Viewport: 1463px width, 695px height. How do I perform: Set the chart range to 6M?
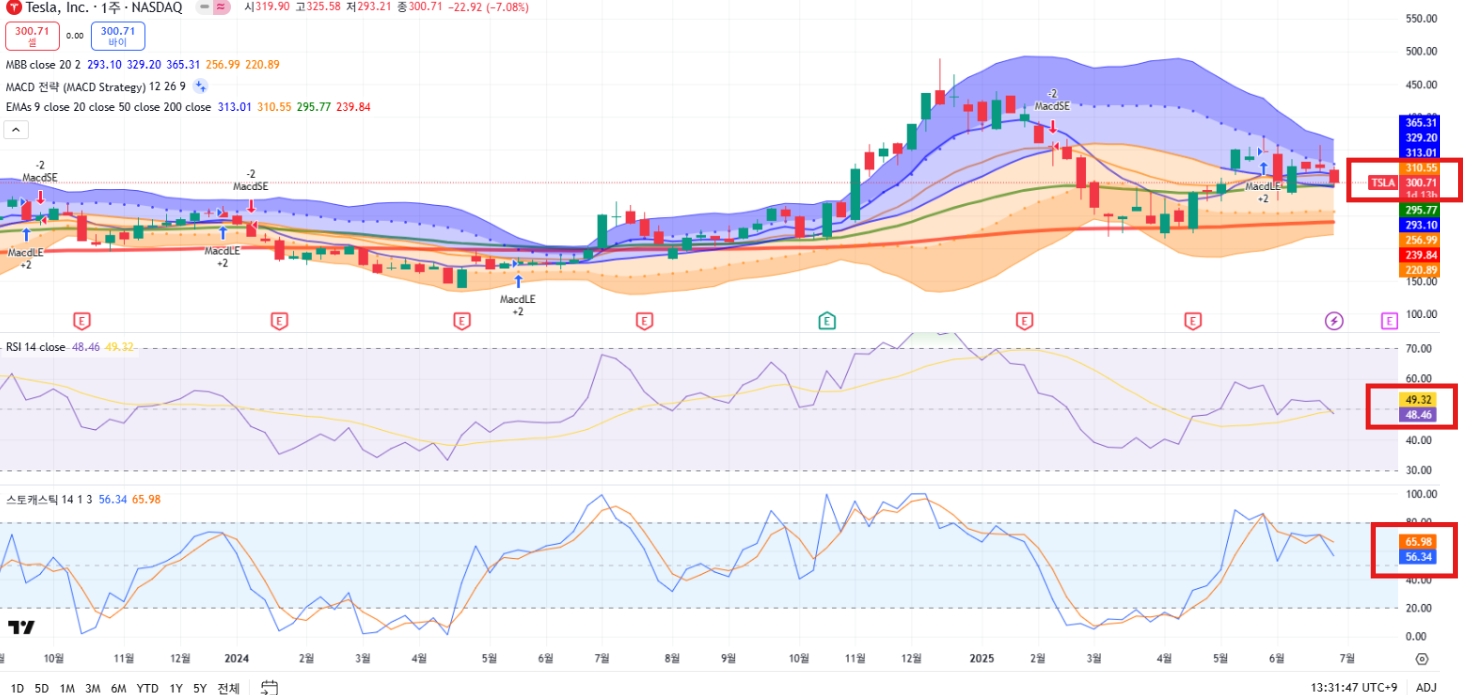(x=119, y=688)
